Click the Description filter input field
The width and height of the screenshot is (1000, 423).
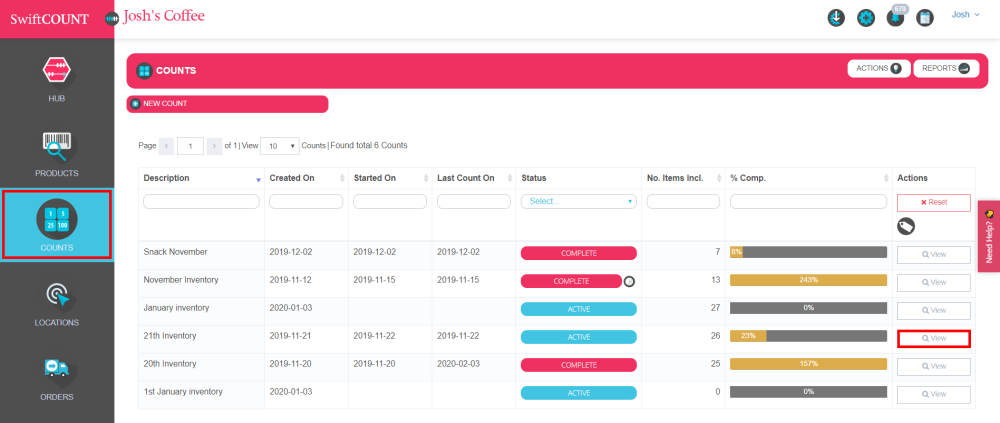coord(201,202)
